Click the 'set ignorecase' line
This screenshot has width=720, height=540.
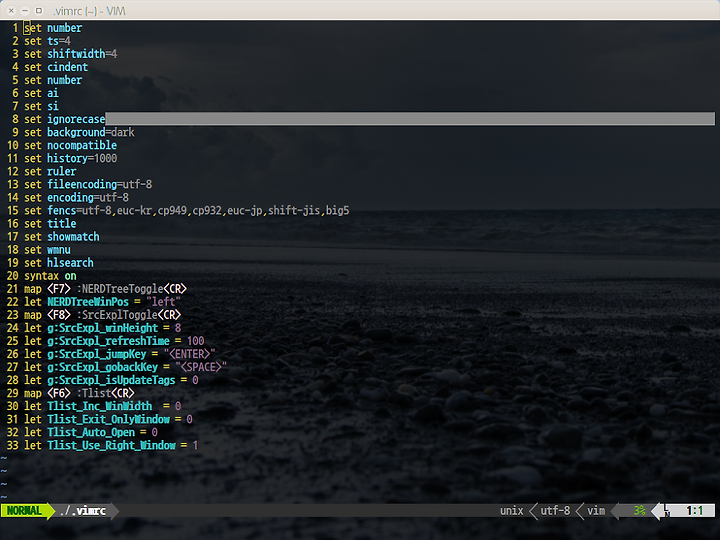(x=65, y=119)
